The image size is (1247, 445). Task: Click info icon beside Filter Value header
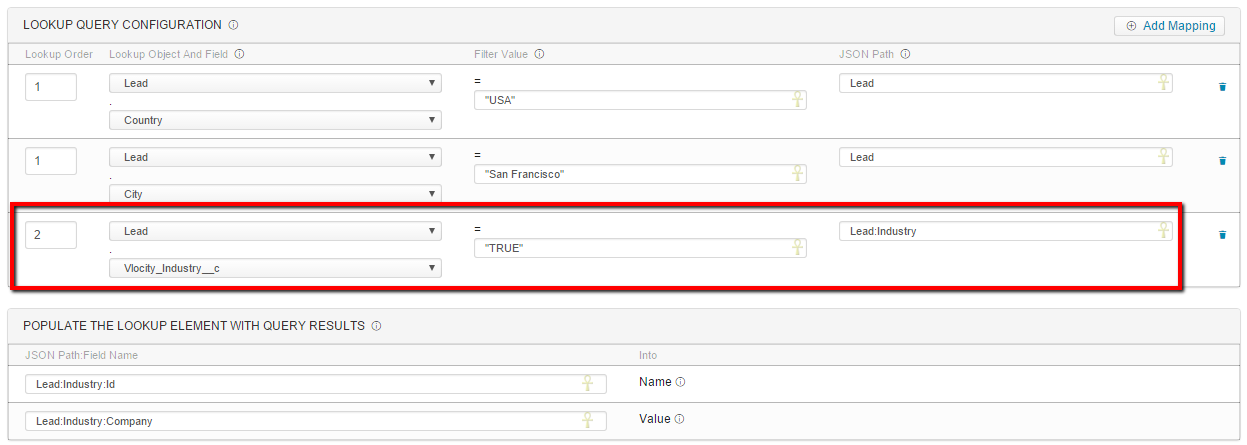point(540,54)
